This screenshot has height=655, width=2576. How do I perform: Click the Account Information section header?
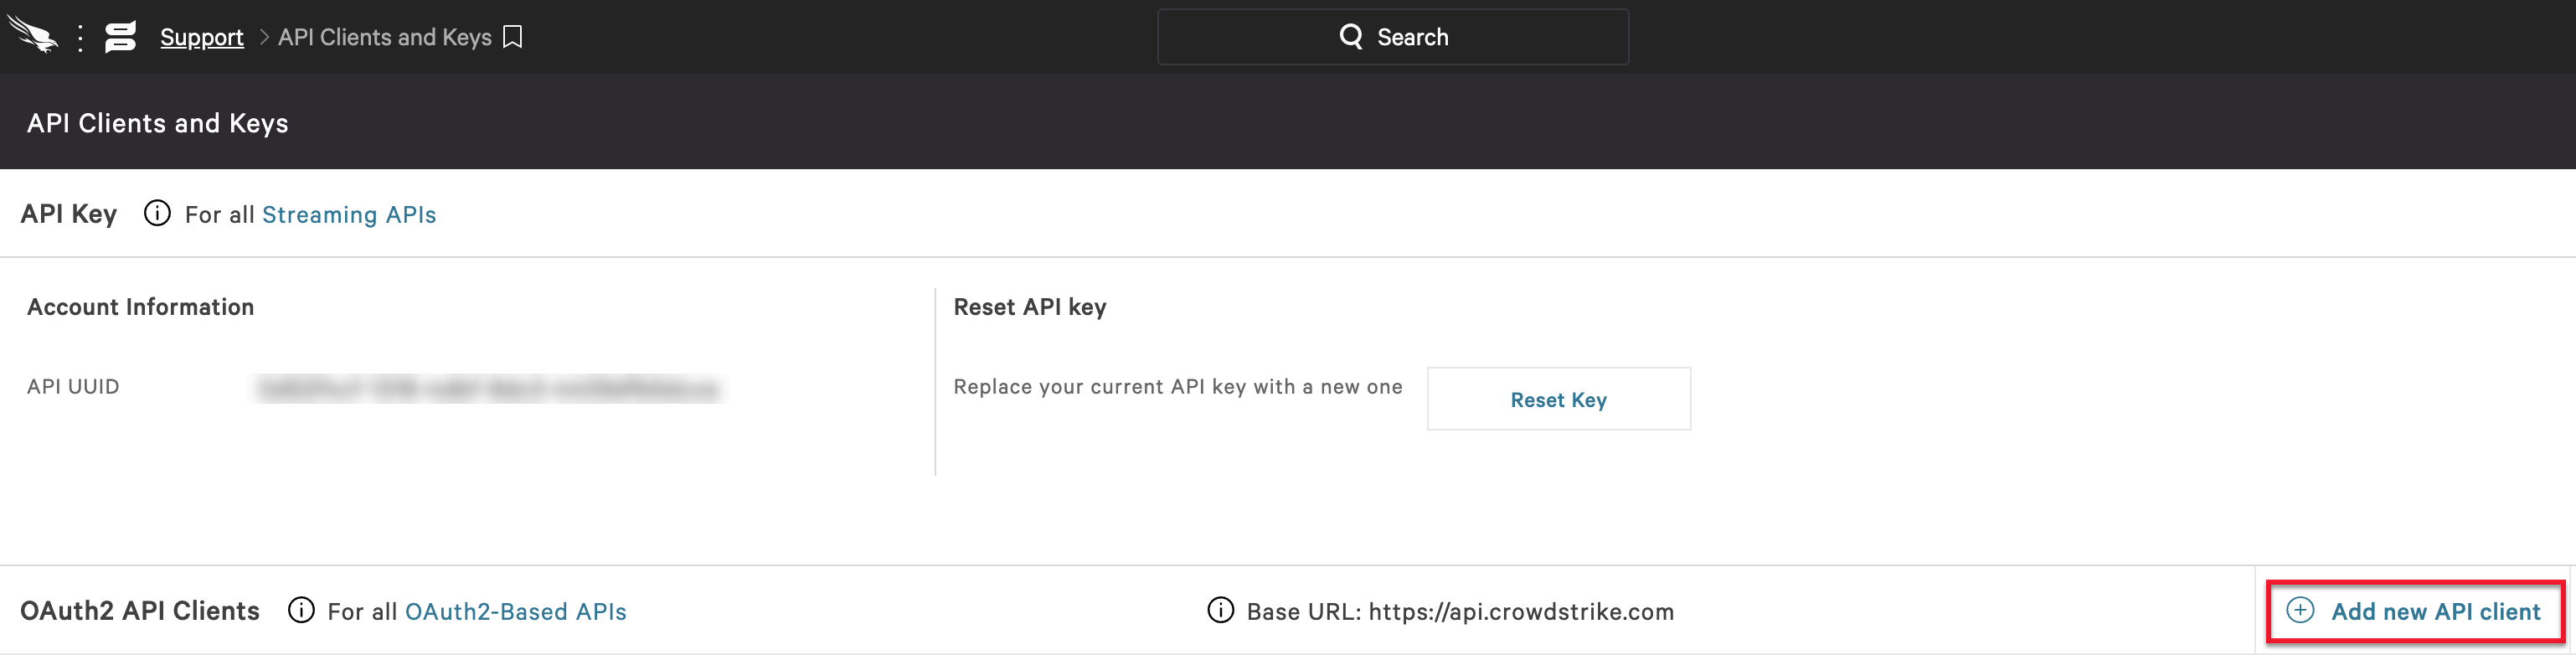point(140,307)
